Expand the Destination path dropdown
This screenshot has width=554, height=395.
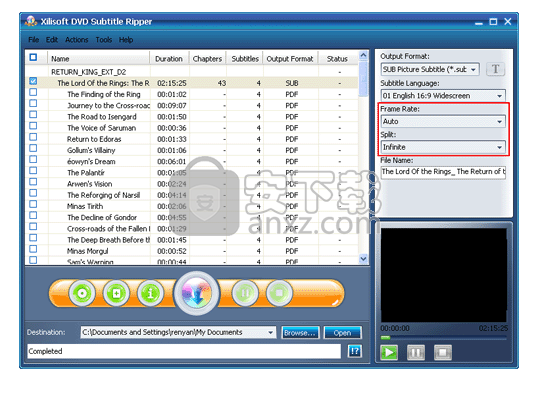coord(270,332)
